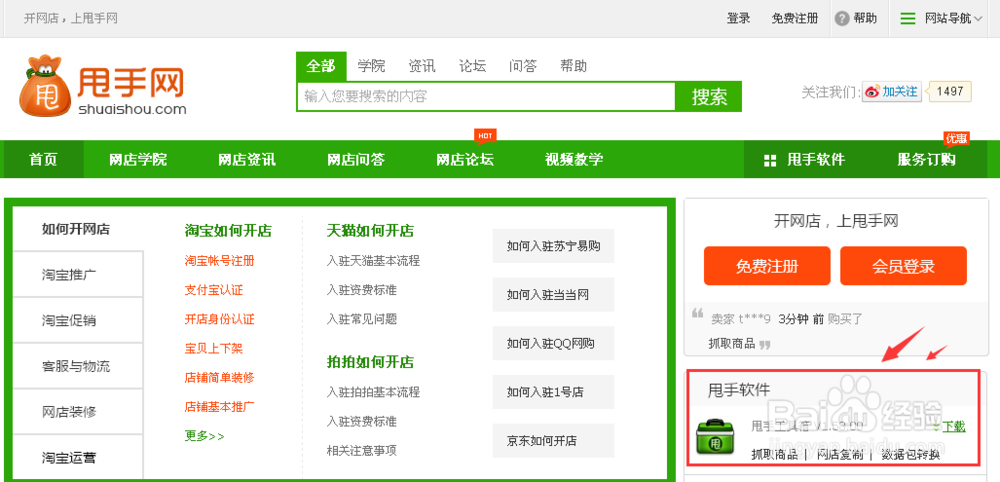The image size is (1000, 482).
Task: Click the 登录 link at top
Action: (x=739, y=18)
